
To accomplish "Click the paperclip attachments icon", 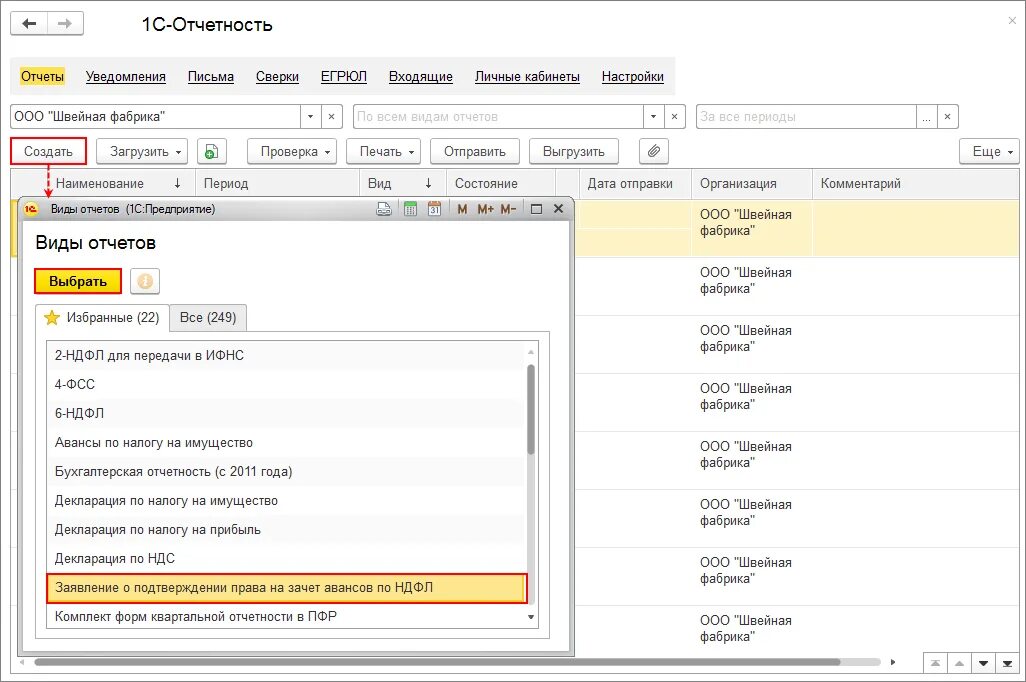I will click(653, 152).
